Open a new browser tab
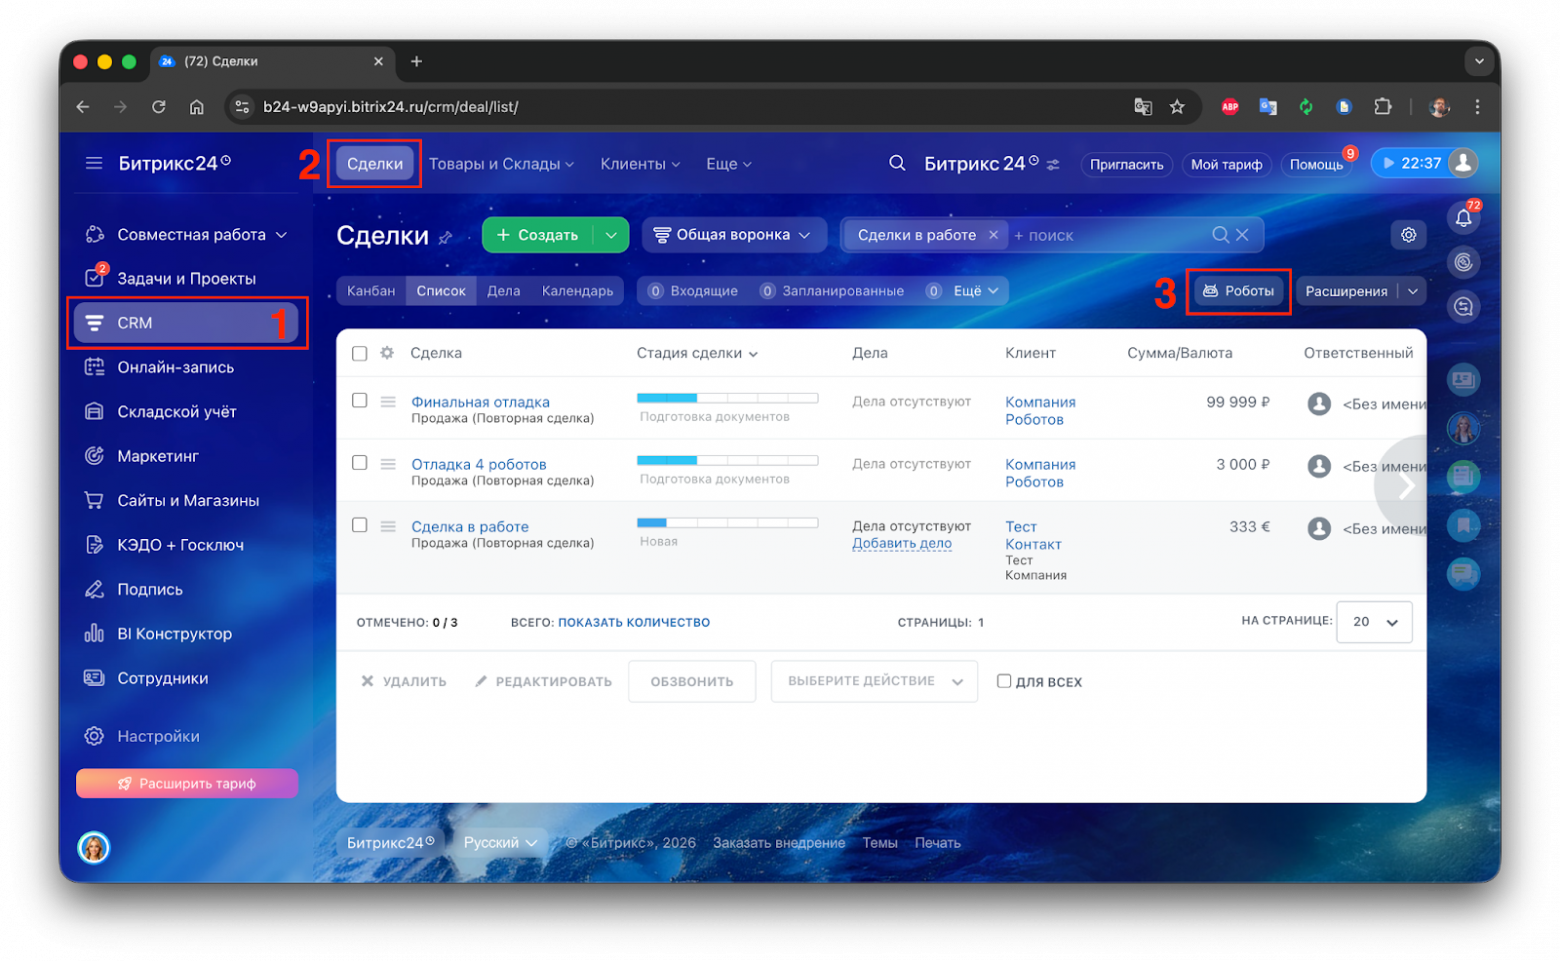This screenshot has width=1560, height=961. (416, 62)
